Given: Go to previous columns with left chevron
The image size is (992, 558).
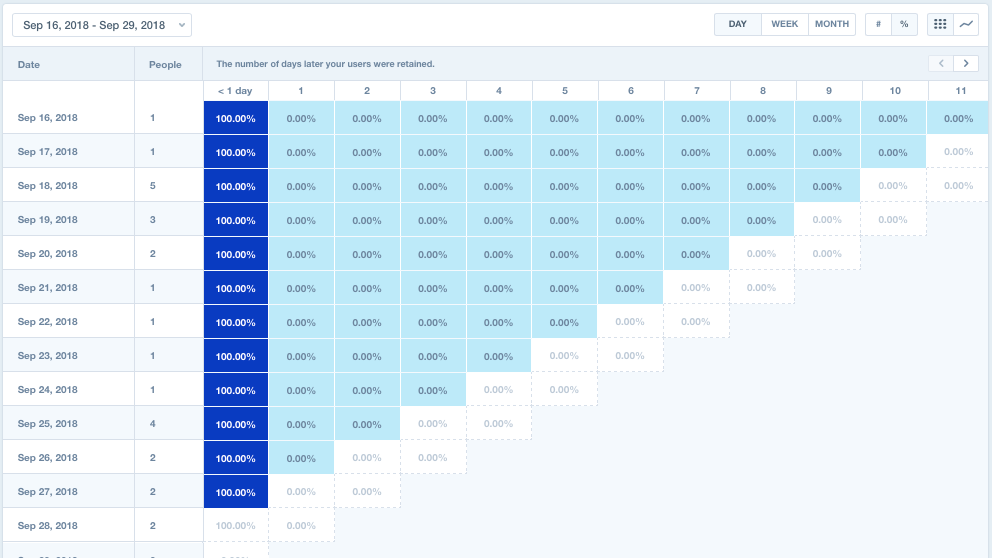Looking at the screenshot, I should pos(941,64).
